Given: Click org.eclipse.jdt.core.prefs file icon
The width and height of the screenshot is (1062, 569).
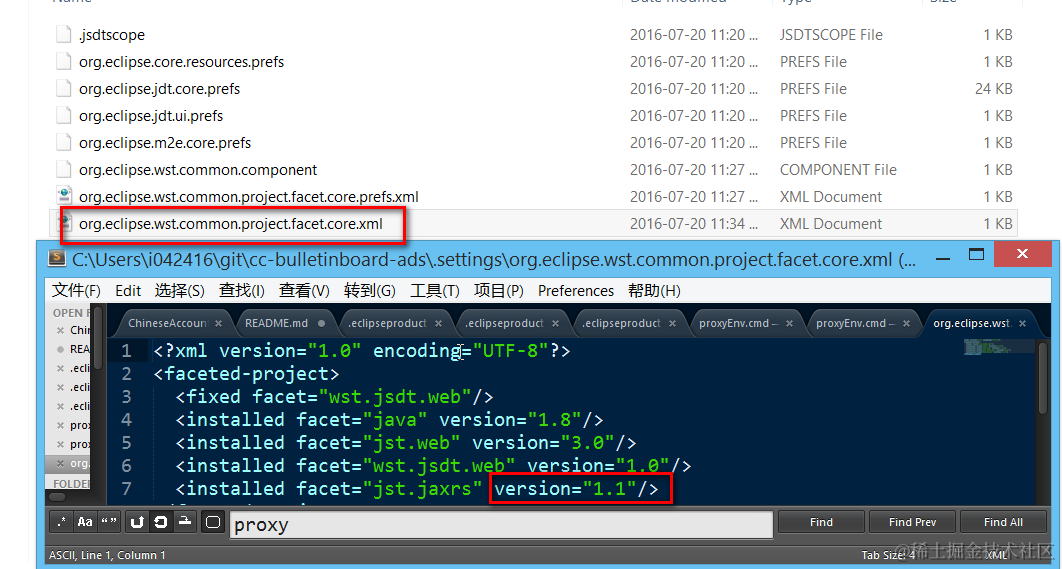Looking at the screenshot, I should coord(64,89).
